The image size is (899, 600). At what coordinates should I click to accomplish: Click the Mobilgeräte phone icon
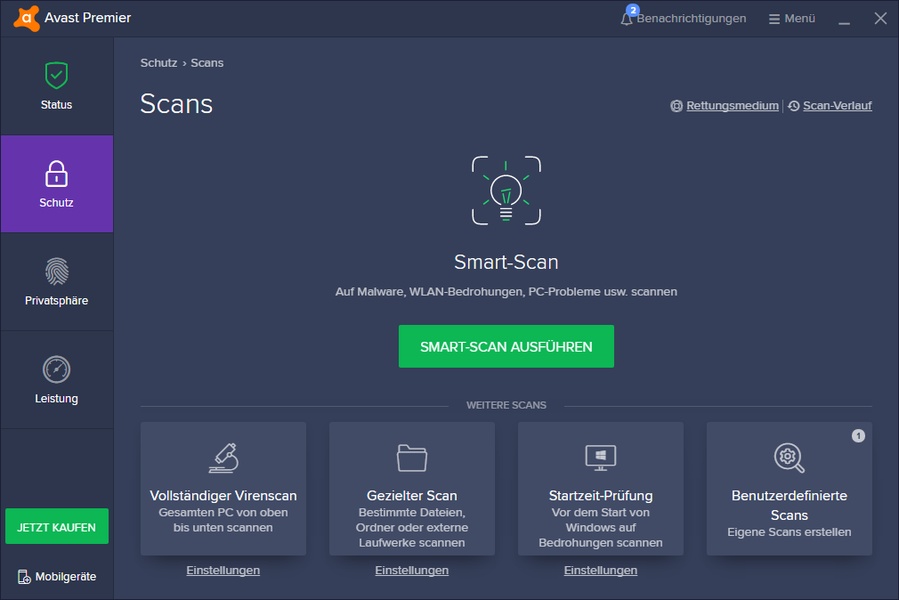[x=24, y=577]
